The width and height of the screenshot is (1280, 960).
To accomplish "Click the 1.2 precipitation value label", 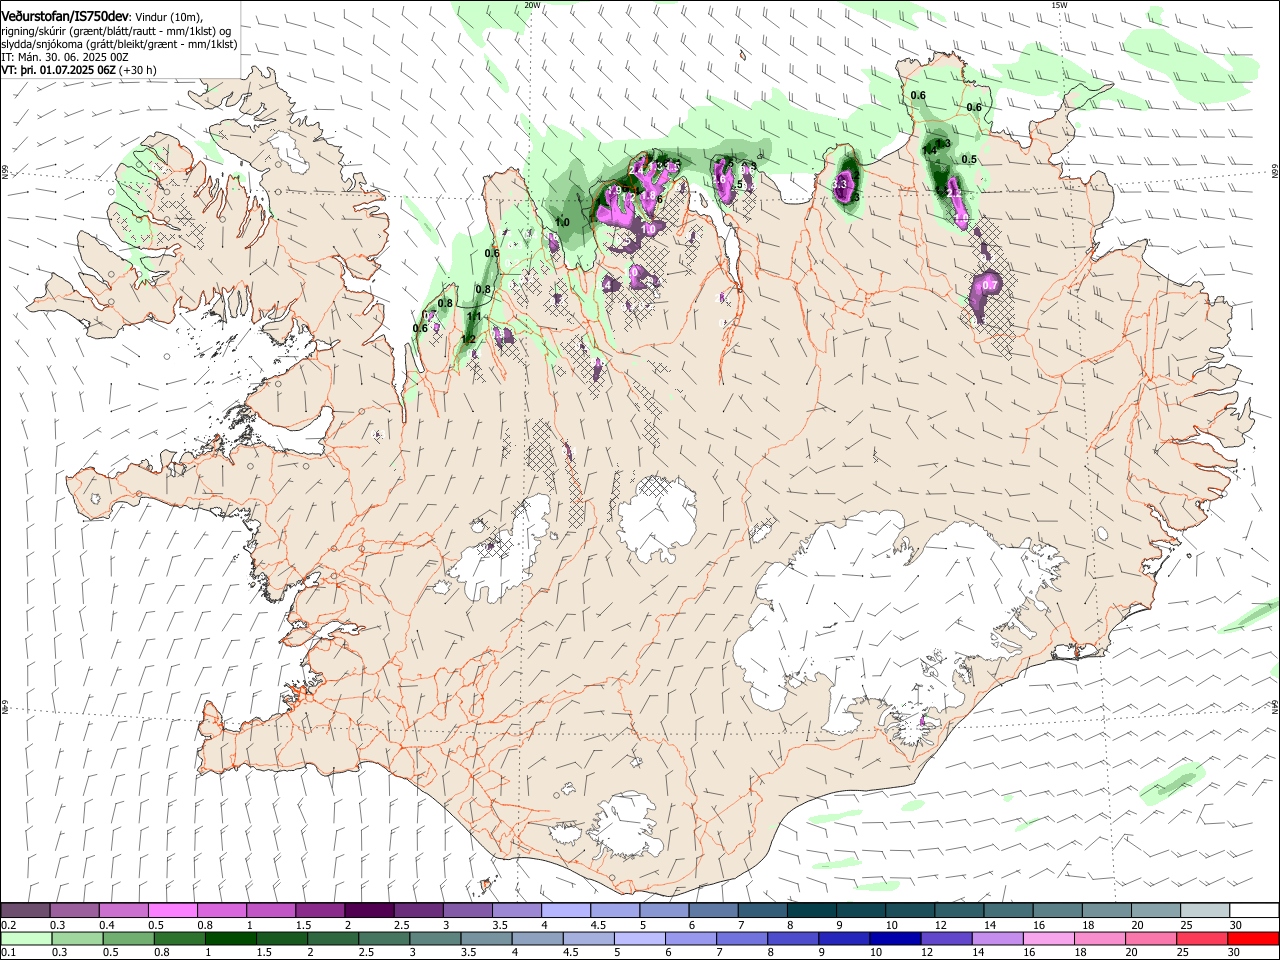I will 468,339.
